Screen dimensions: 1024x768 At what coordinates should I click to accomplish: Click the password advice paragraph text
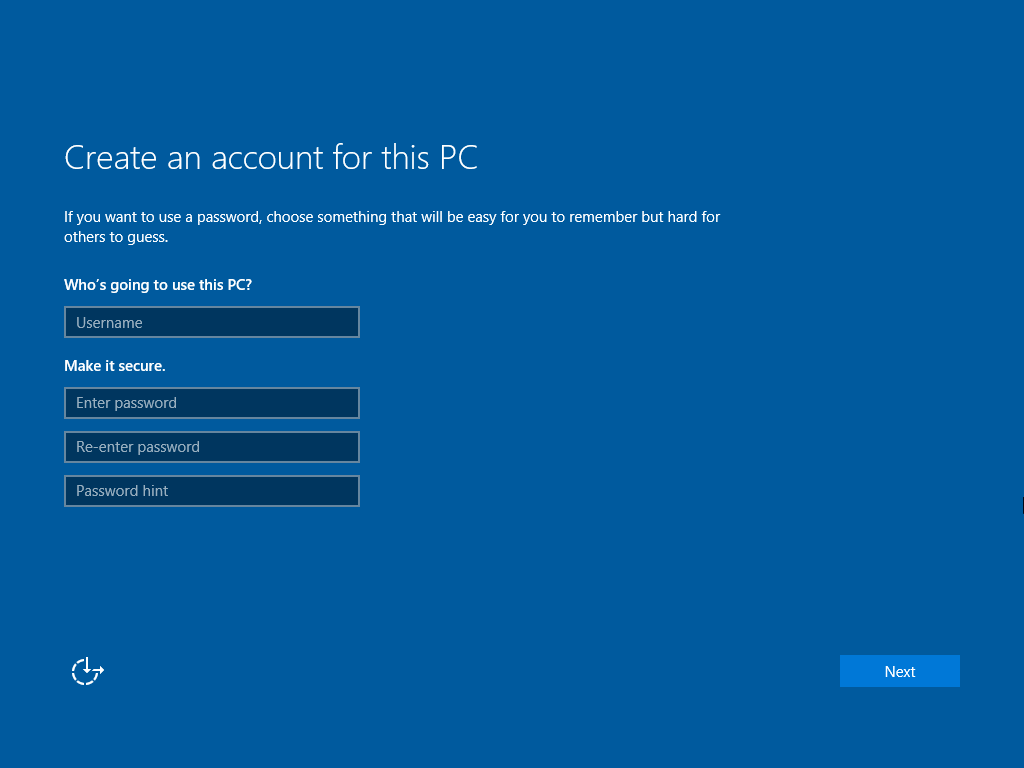392,227
